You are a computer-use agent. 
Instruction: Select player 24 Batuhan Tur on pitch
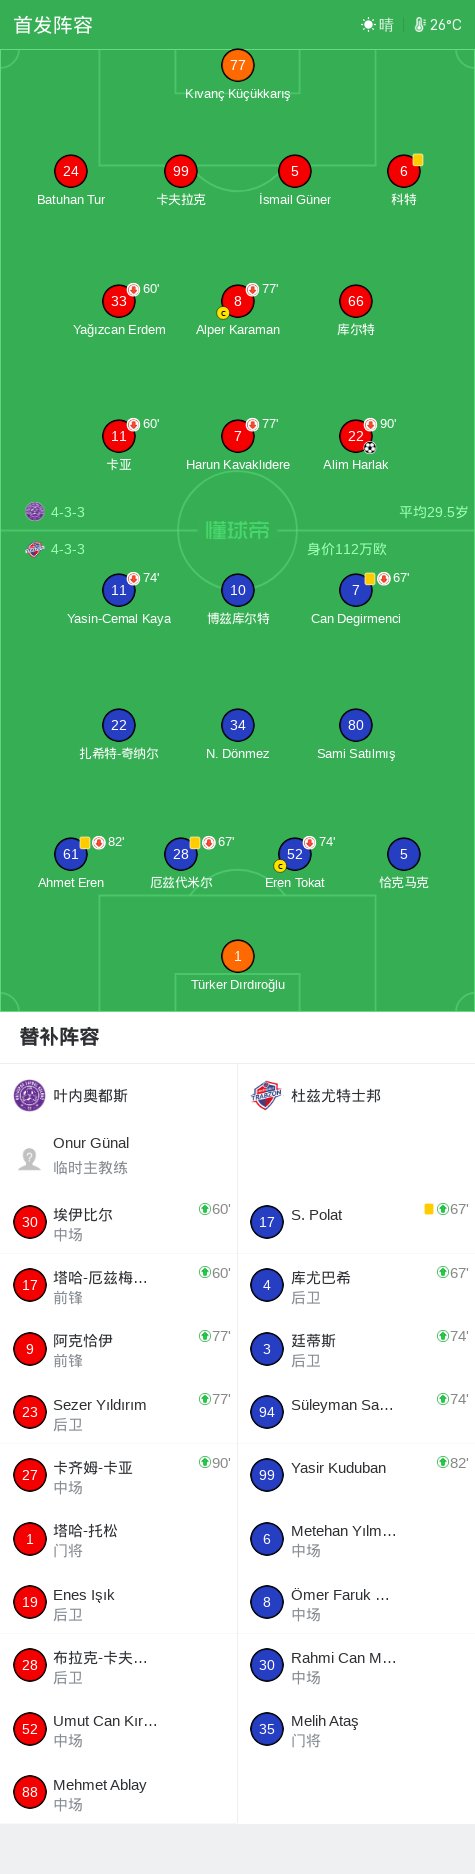70,171
